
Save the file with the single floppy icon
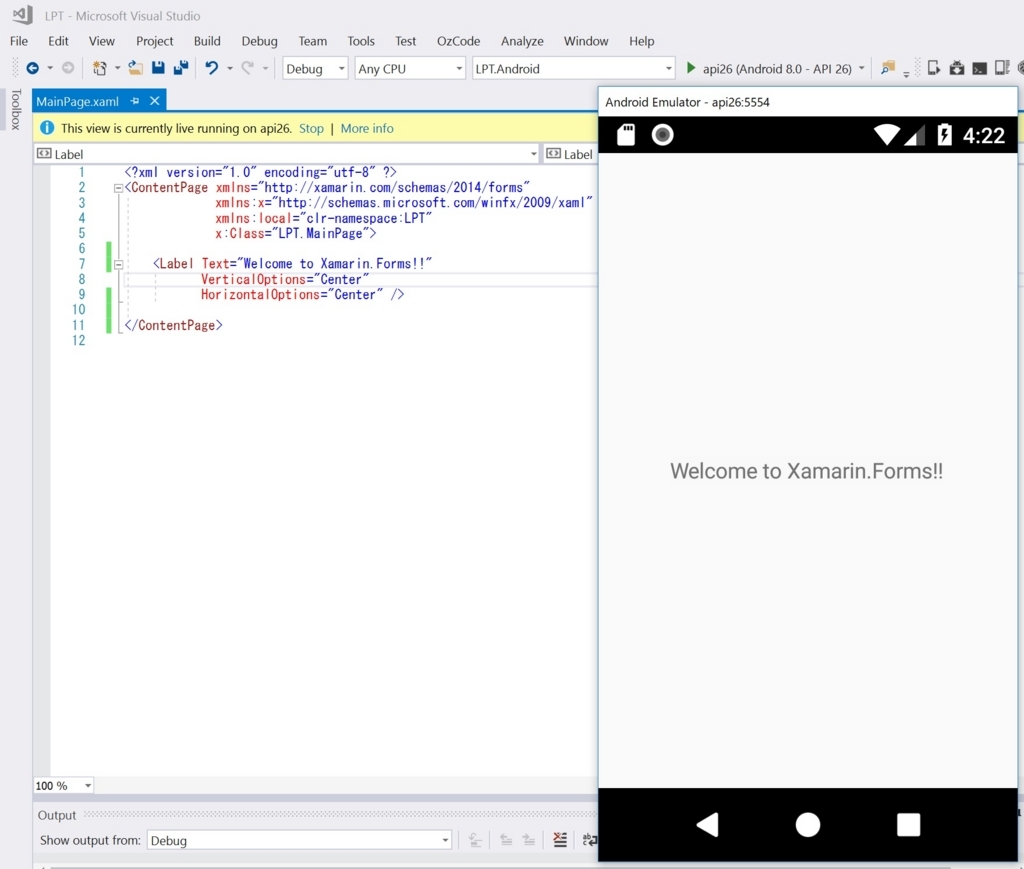158,67
